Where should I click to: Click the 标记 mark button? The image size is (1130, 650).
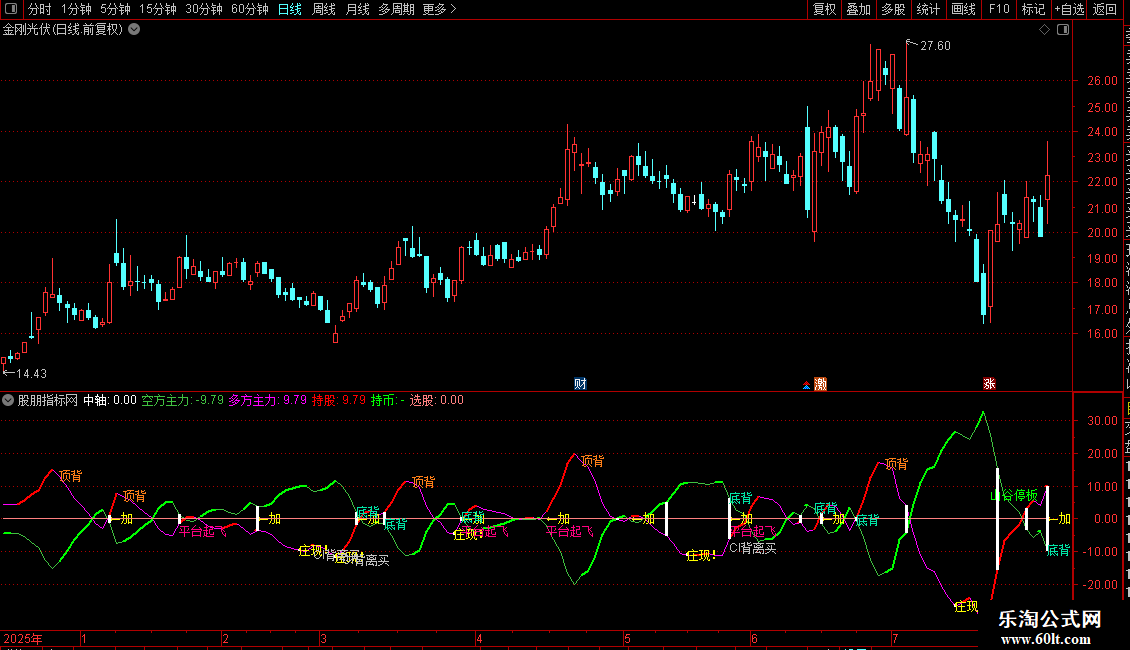[x=1033, y=9]
